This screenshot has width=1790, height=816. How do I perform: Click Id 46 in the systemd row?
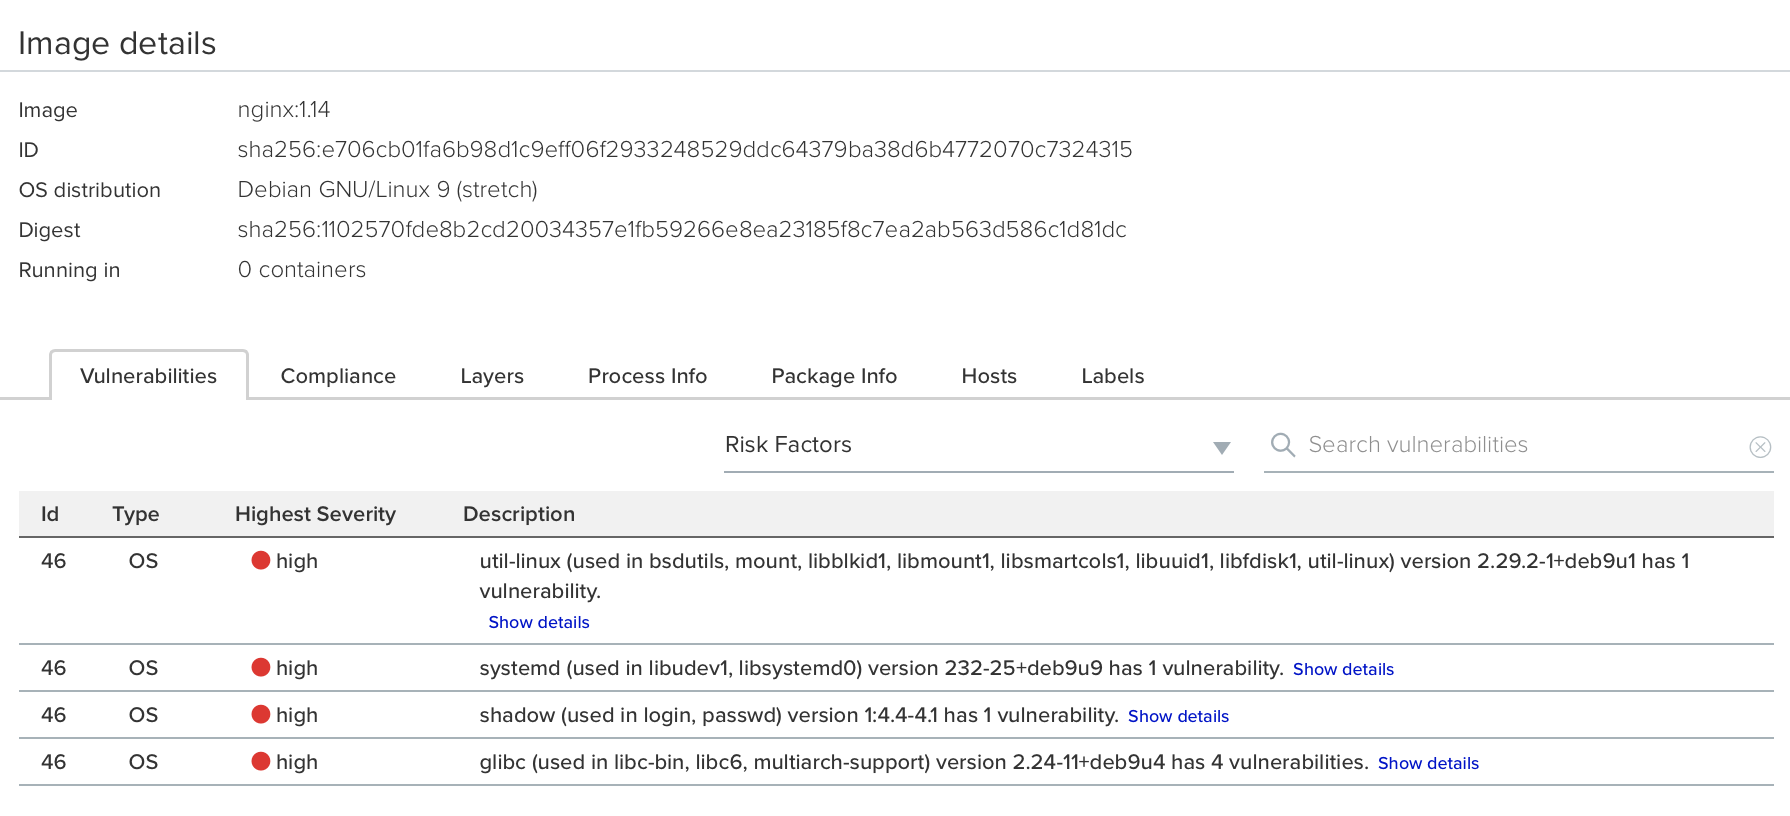pyautogui.click(x=53, y=668)
